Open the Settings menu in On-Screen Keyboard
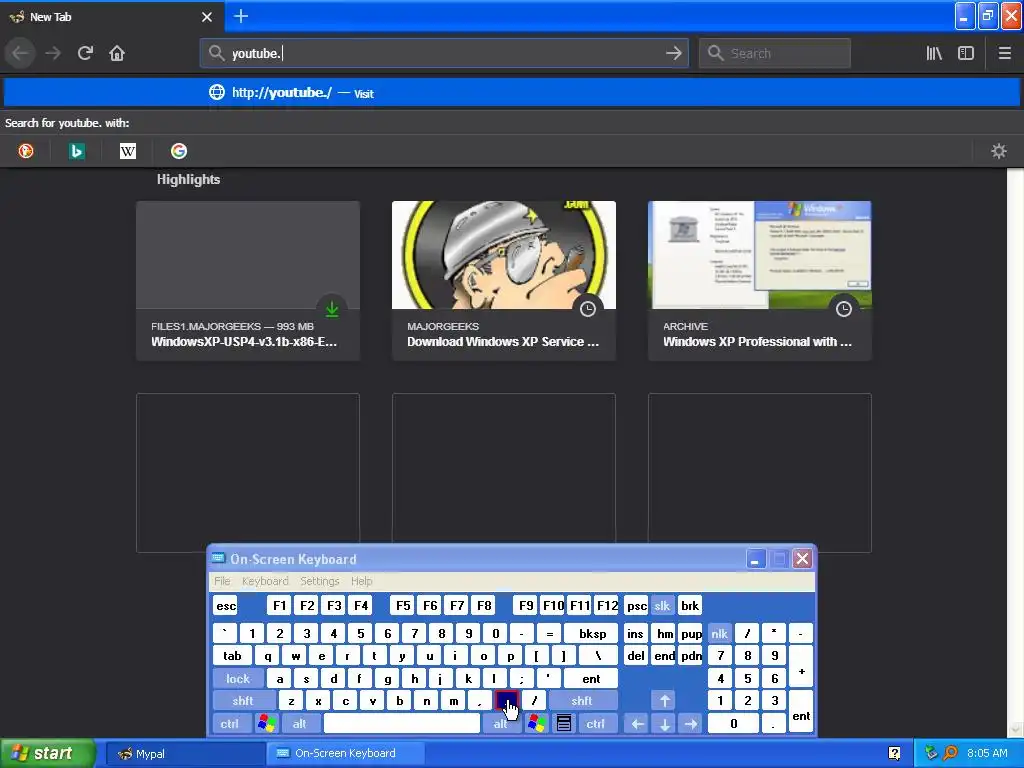 click(320, 581)
